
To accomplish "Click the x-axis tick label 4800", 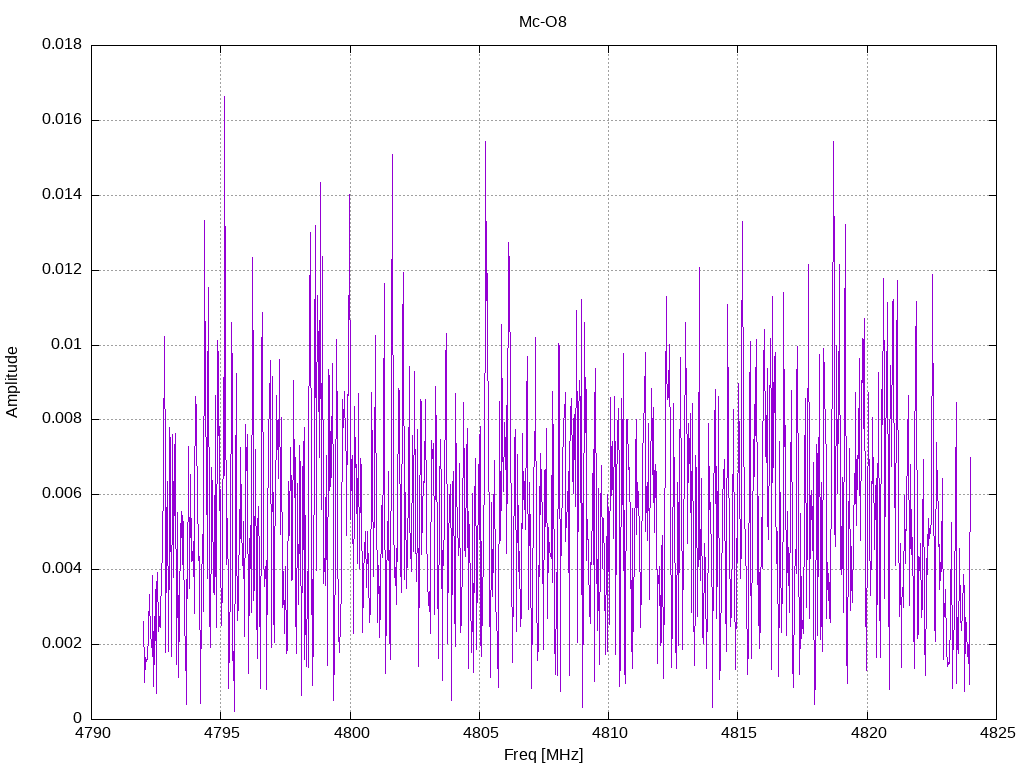I will tap(351, 733).
